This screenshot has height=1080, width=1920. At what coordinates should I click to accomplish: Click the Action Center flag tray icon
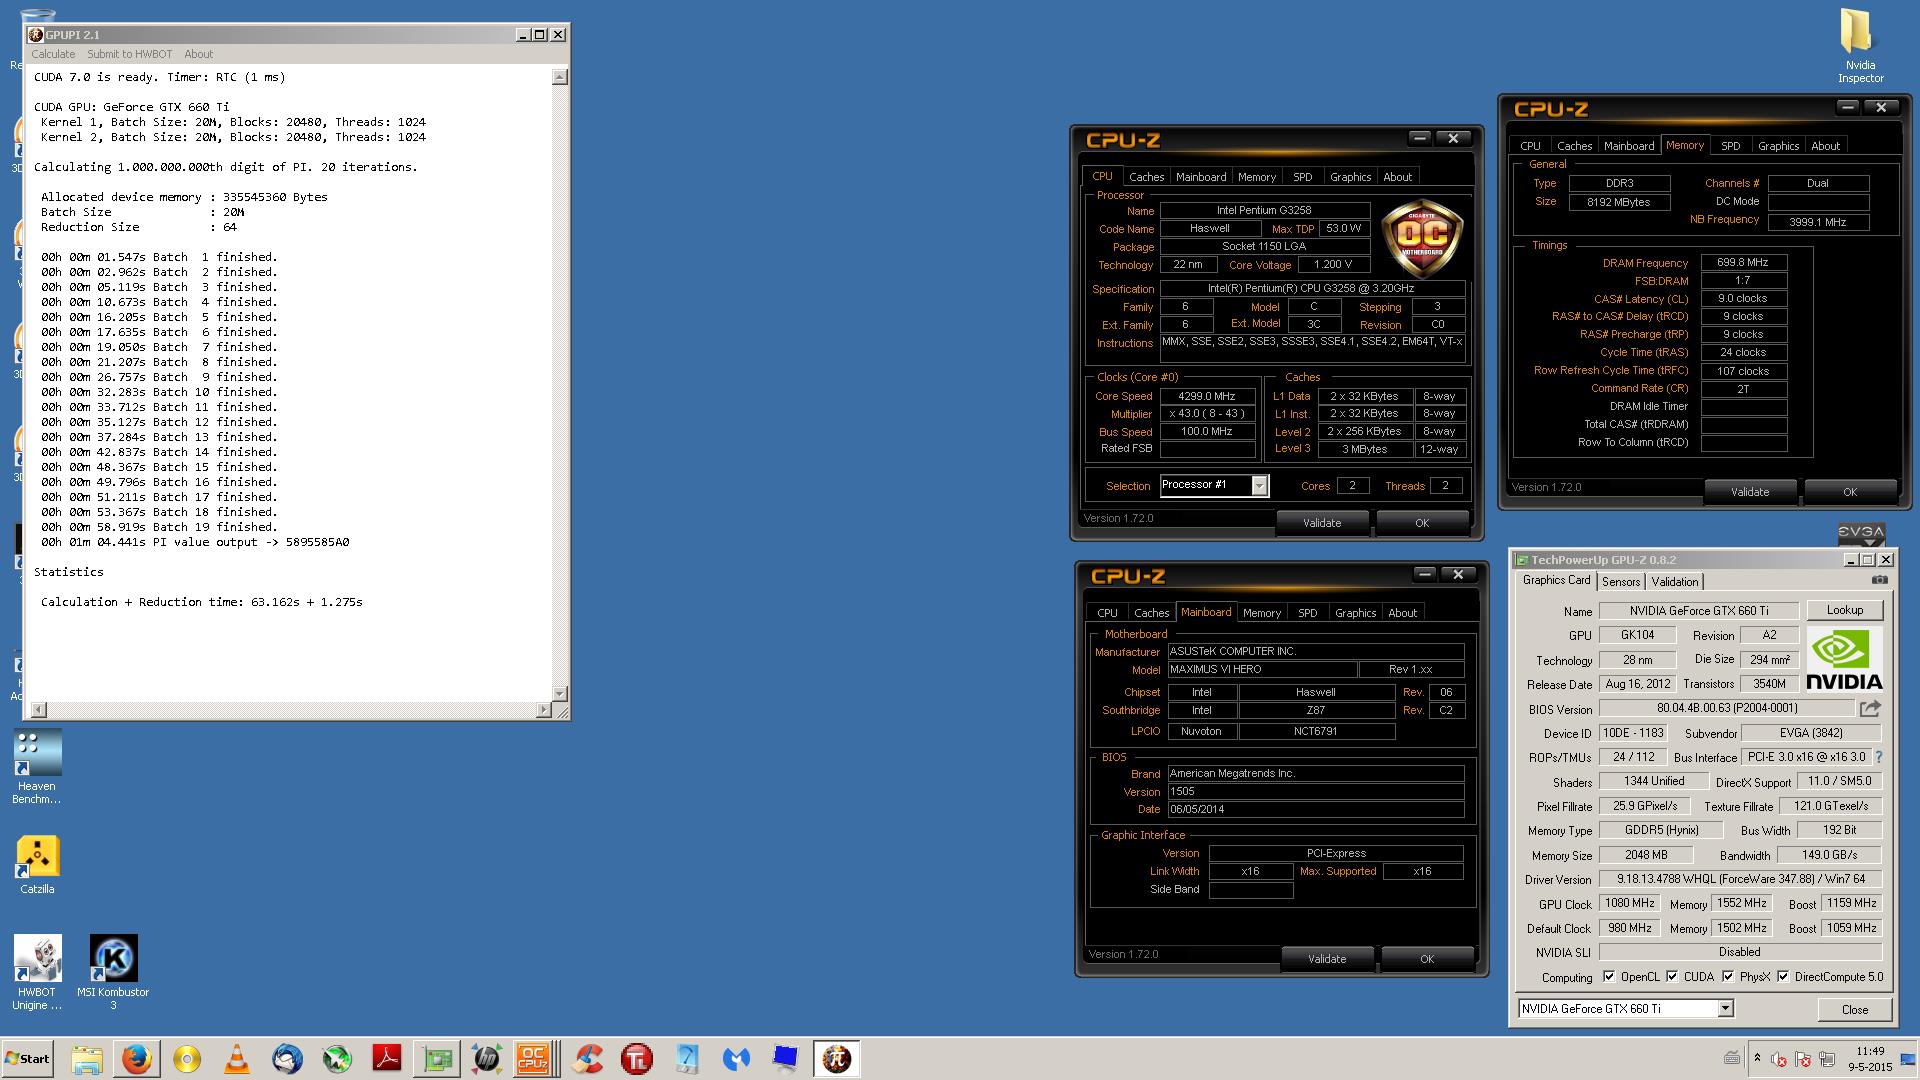(x=1803, y=1059)
